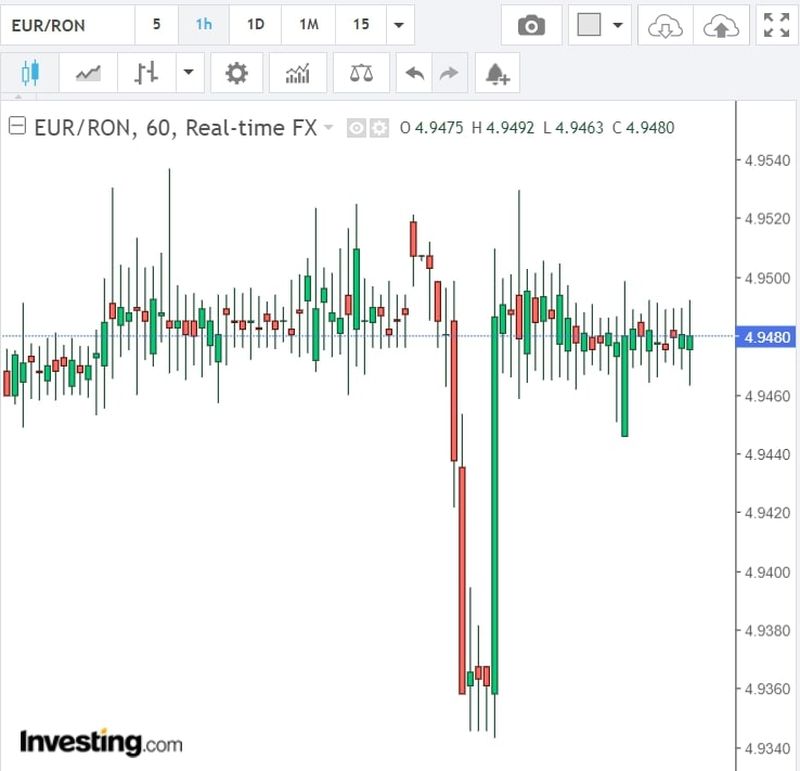The height and width of the screenshot is (771, 800).
Task: Expand the additional time intervals dropdown
Action: [399, 25]
